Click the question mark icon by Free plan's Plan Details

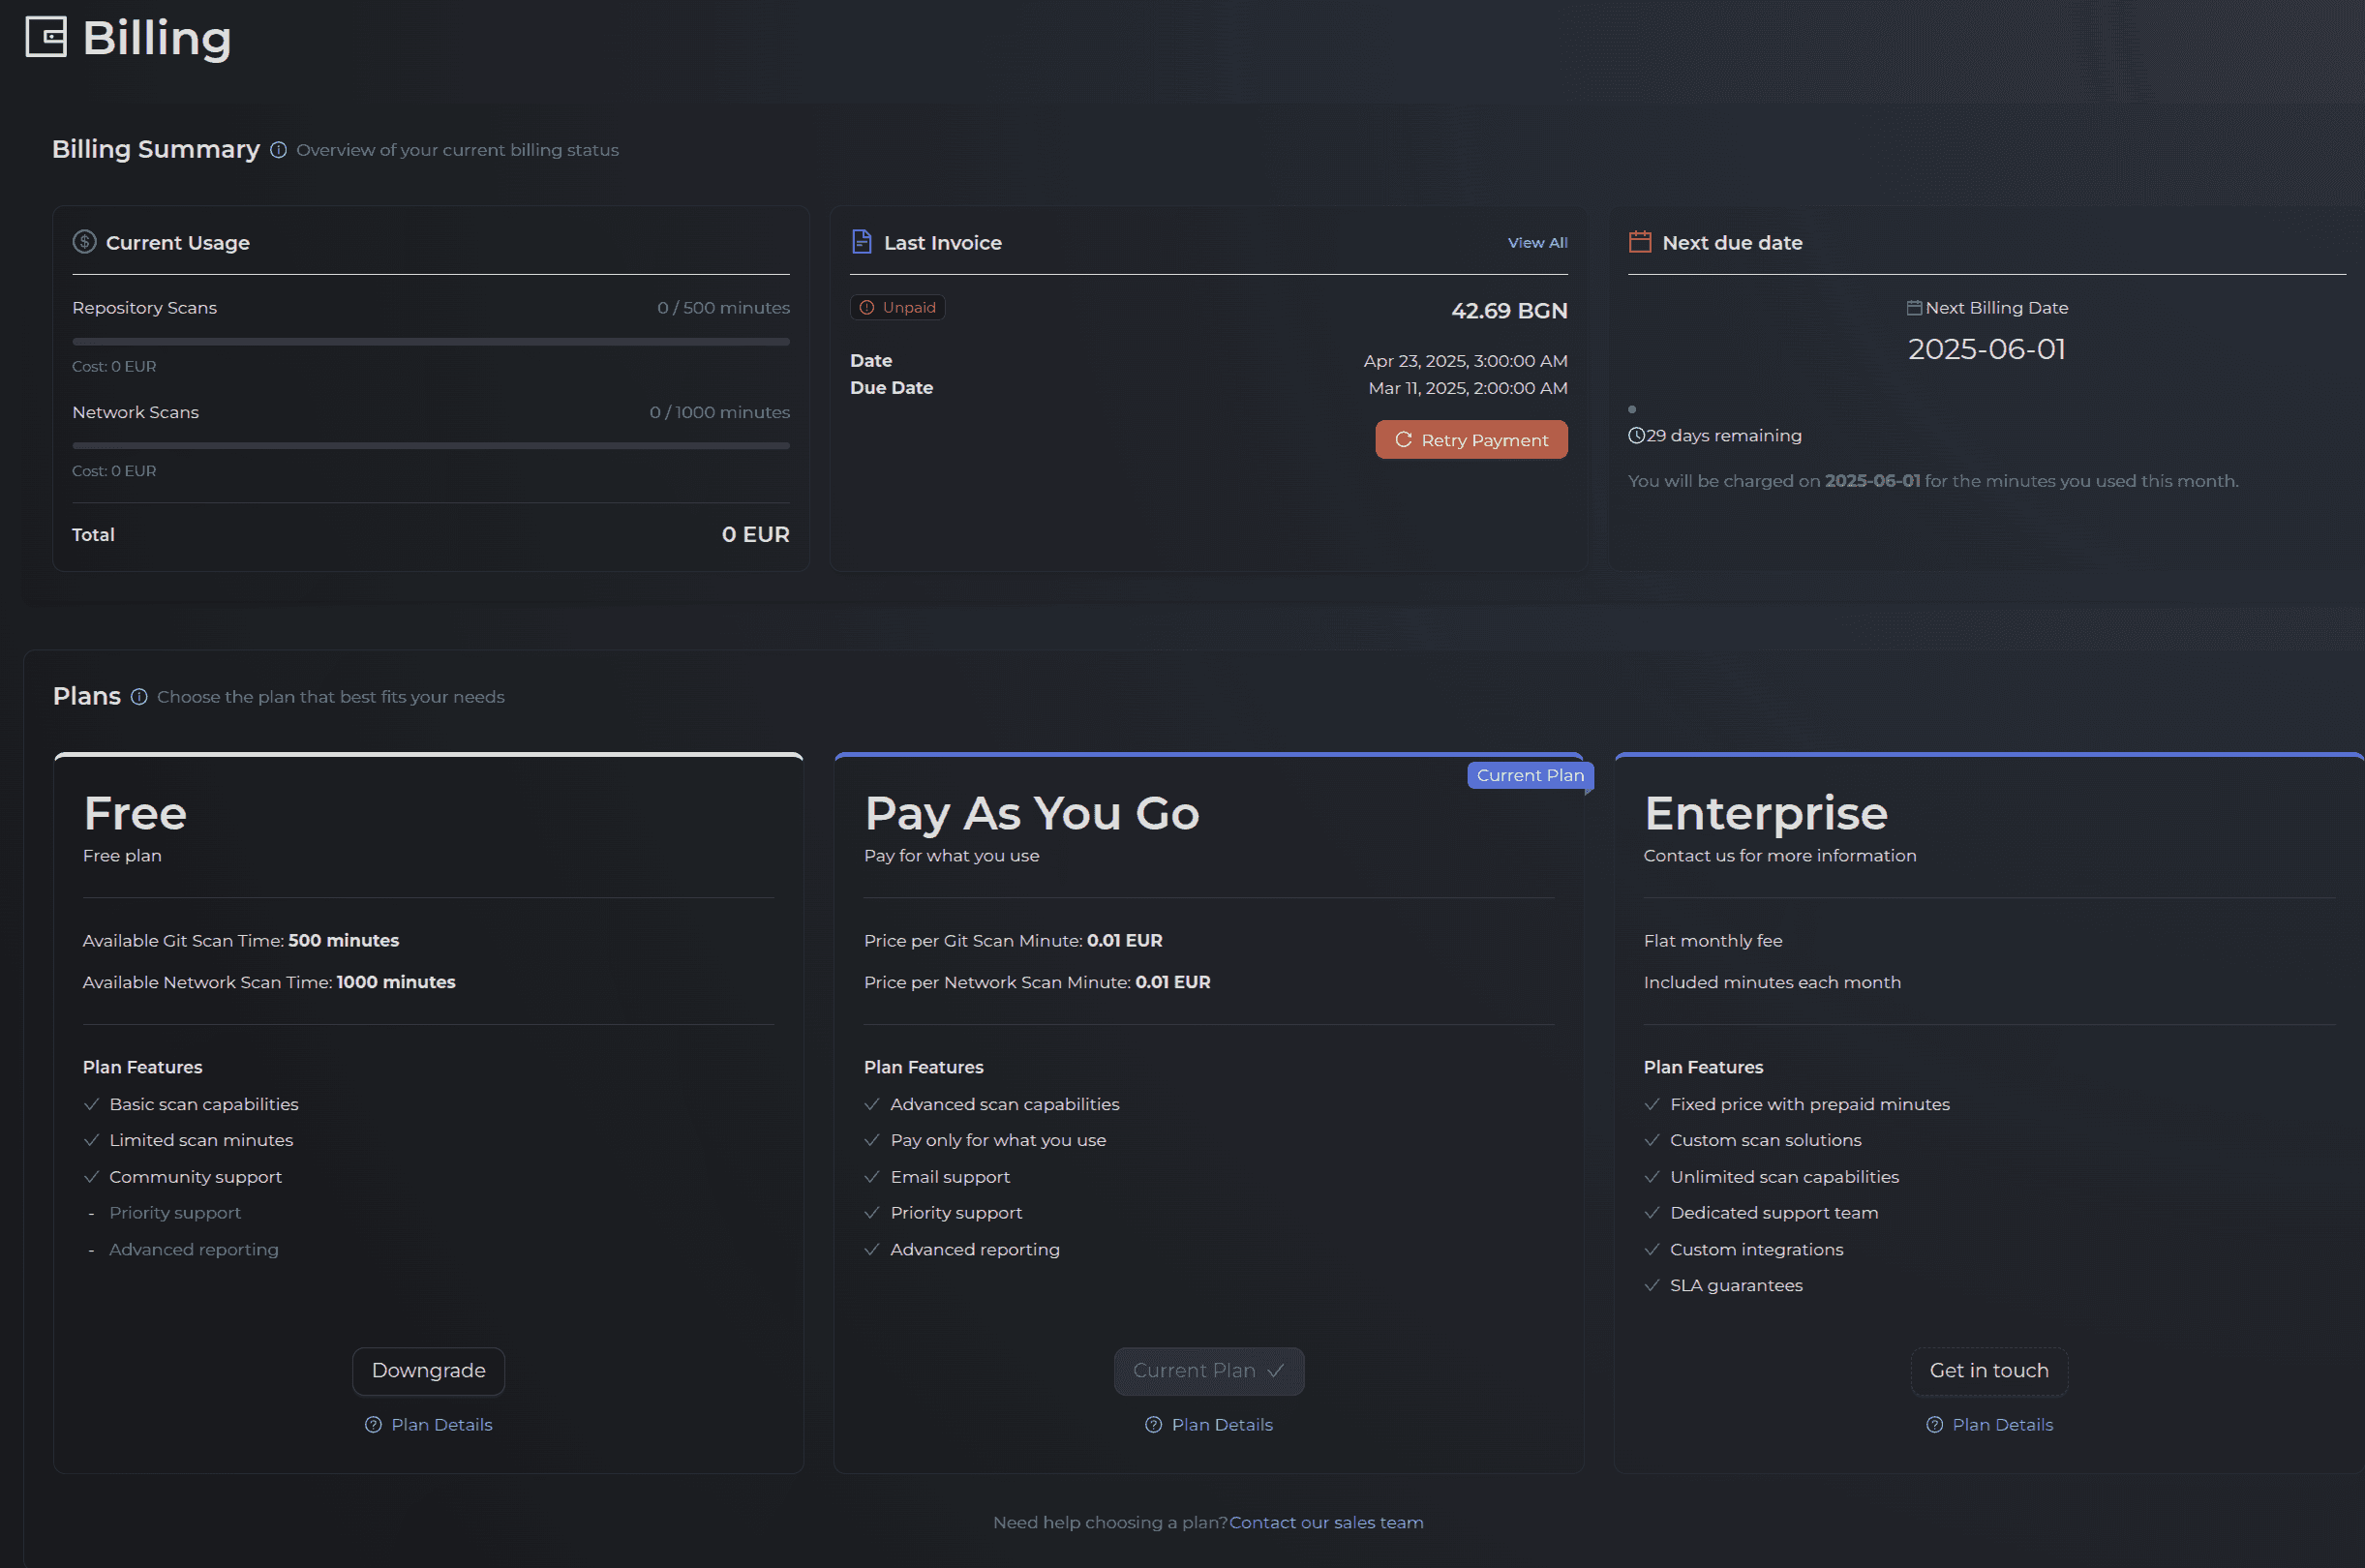click(x=373, y=1424)
